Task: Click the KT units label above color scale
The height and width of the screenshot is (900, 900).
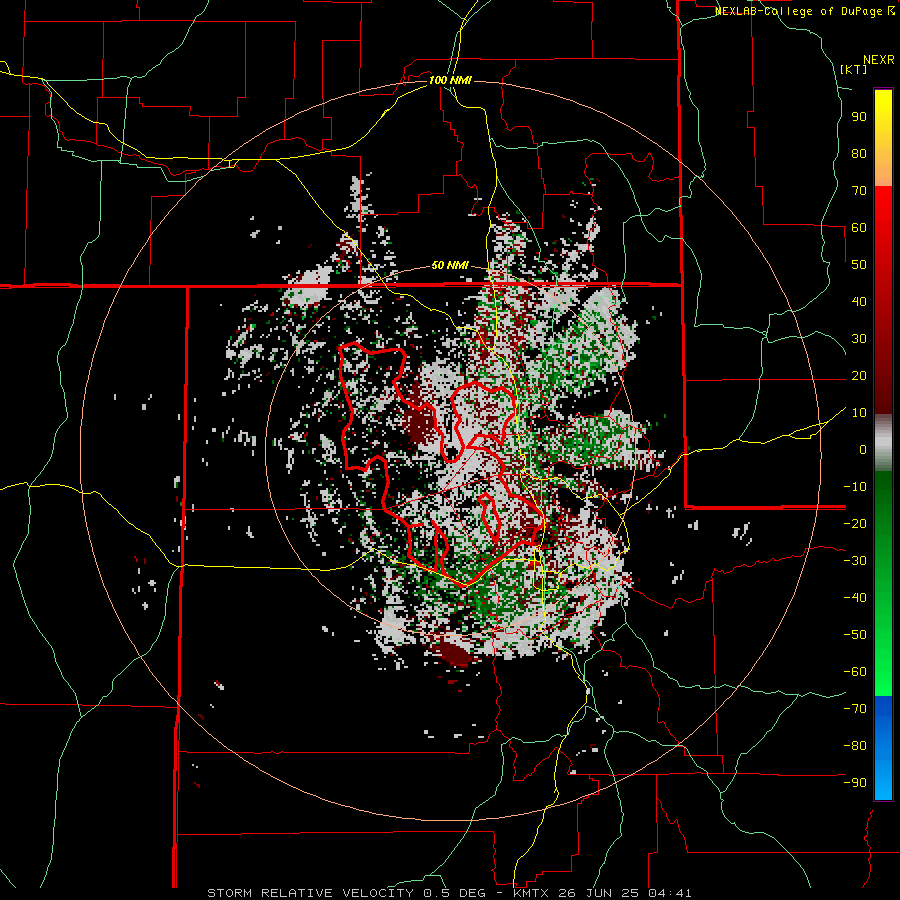Action: point(854,69)
